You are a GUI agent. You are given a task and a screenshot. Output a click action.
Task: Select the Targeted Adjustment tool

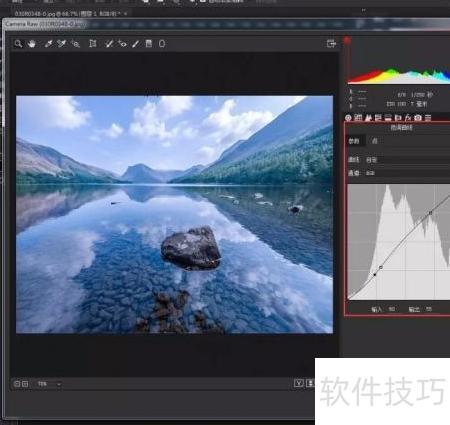76,44
